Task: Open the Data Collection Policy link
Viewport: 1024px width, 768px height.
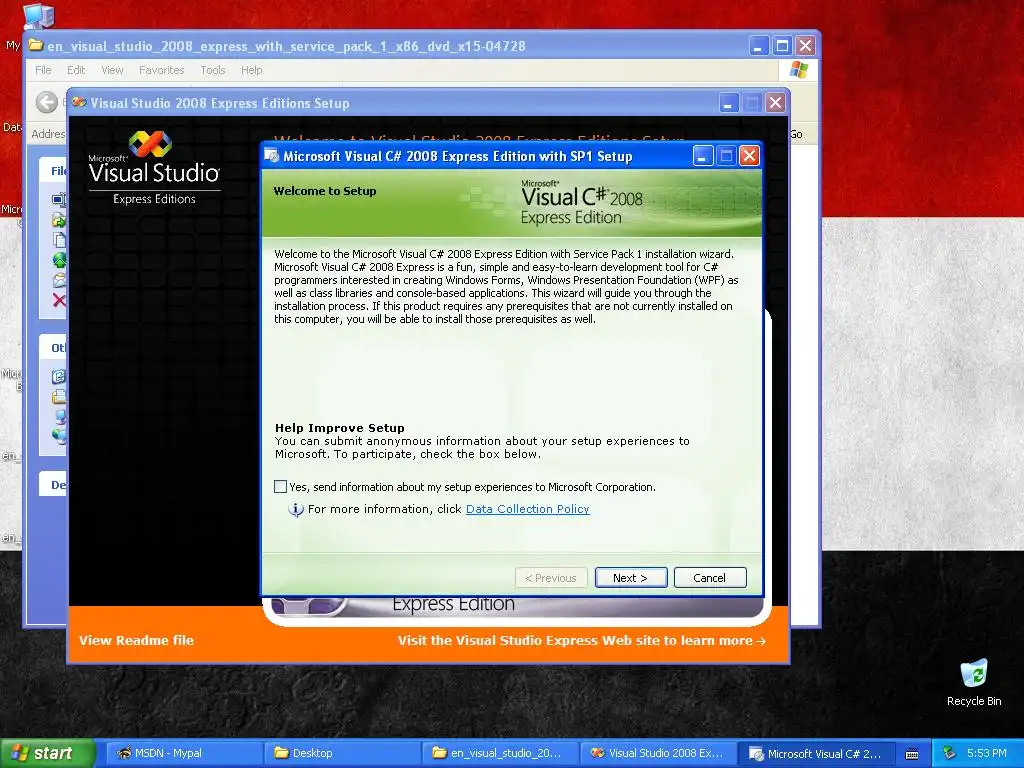Action: click(528, 509)
